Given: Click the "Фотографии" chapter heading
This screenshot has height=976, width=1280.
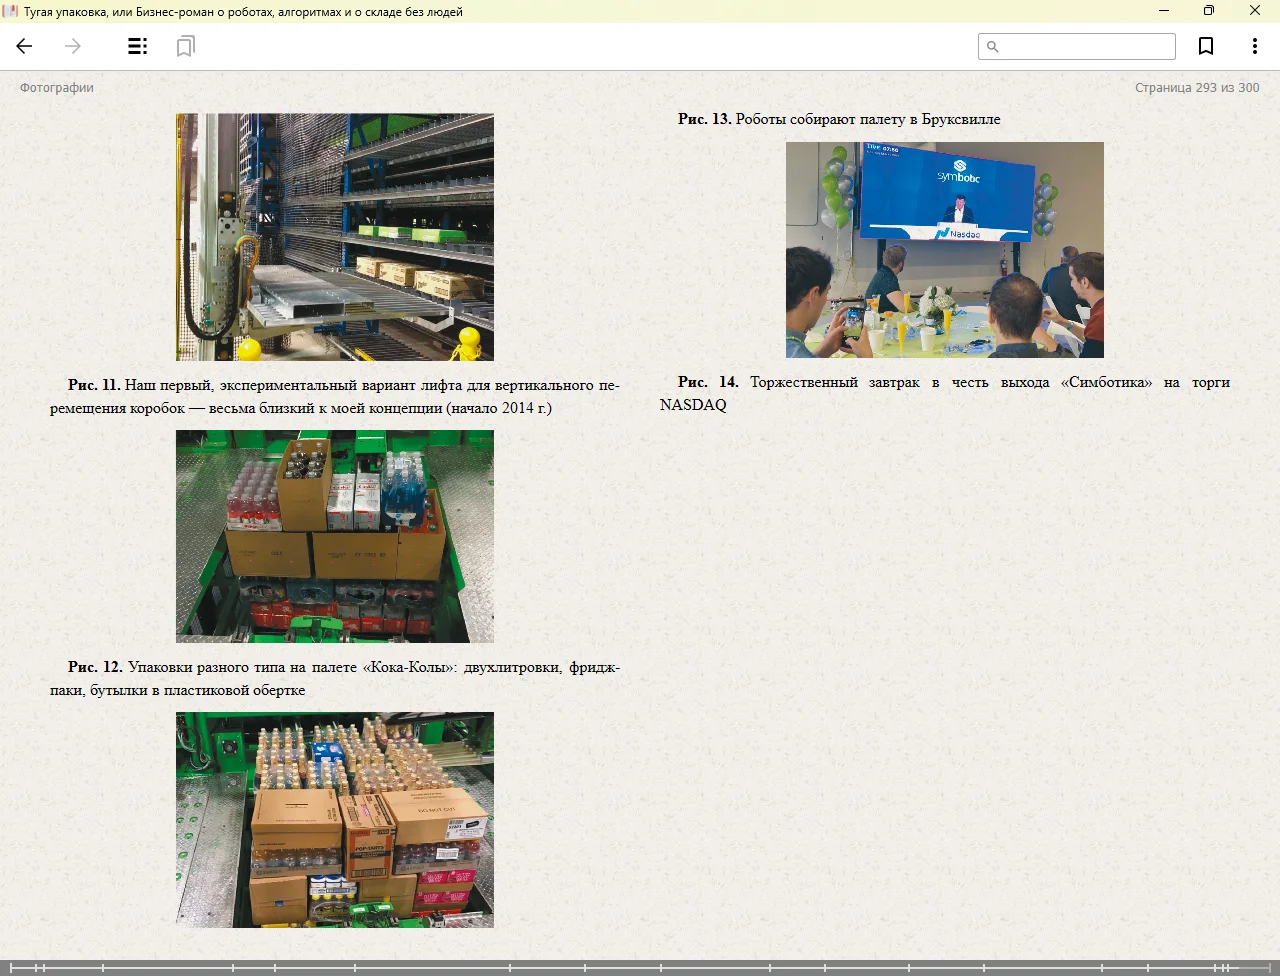Looking at the screenshot, I should (57, 88).
